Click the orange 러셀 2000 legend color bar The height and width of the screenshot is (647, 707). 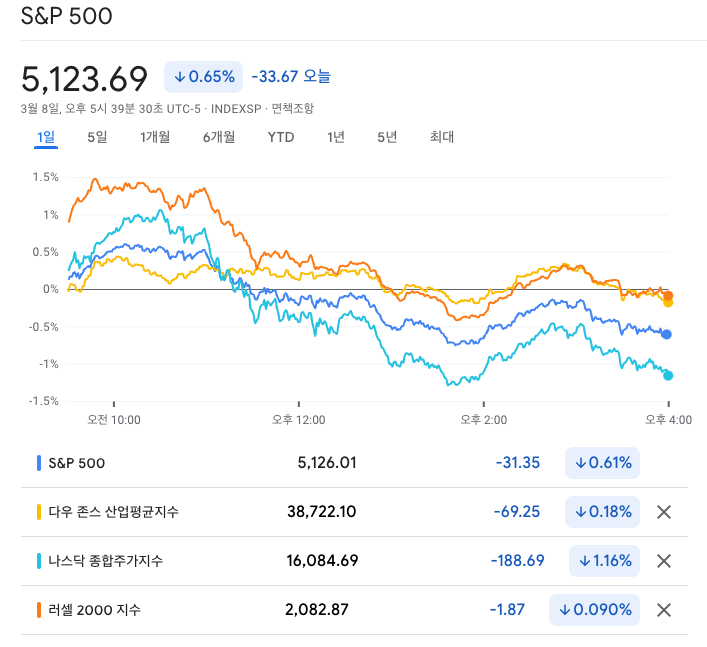[x=39, y=610]
